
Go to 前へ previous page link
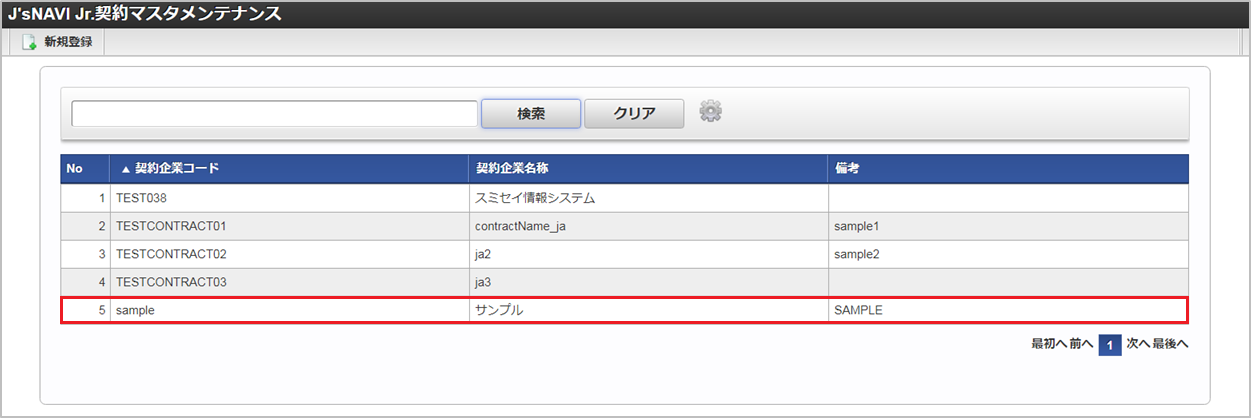(x=1080, y=344)
